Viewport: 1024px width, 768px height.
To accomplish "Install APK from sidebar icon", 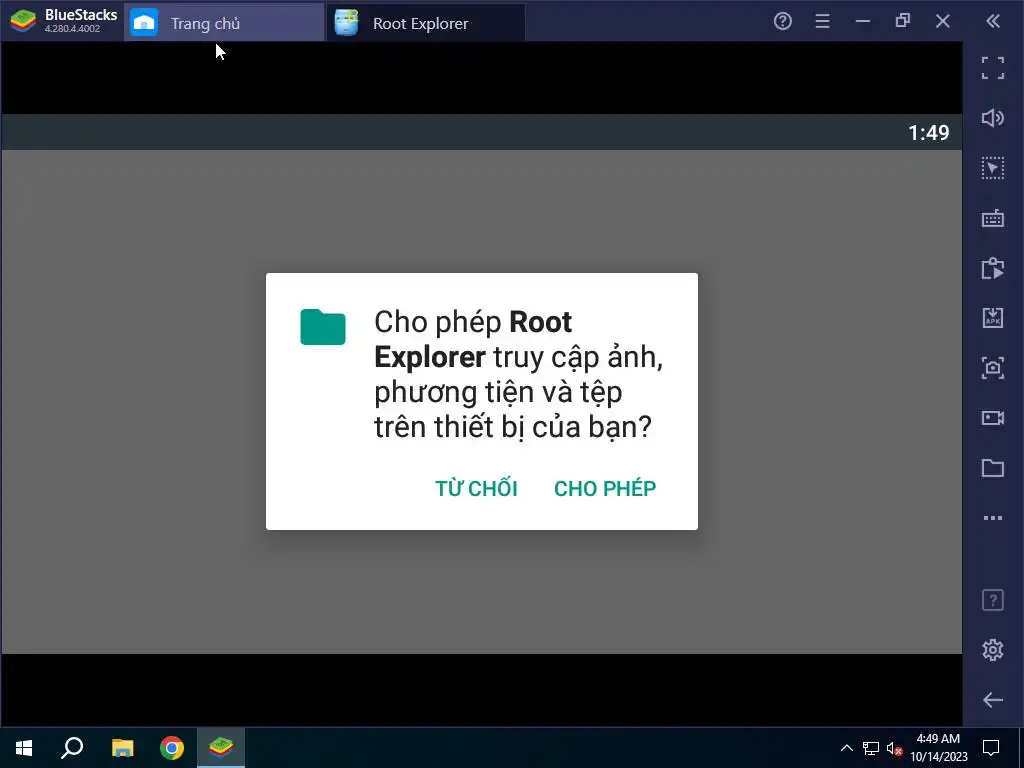I will pos(993,318).
